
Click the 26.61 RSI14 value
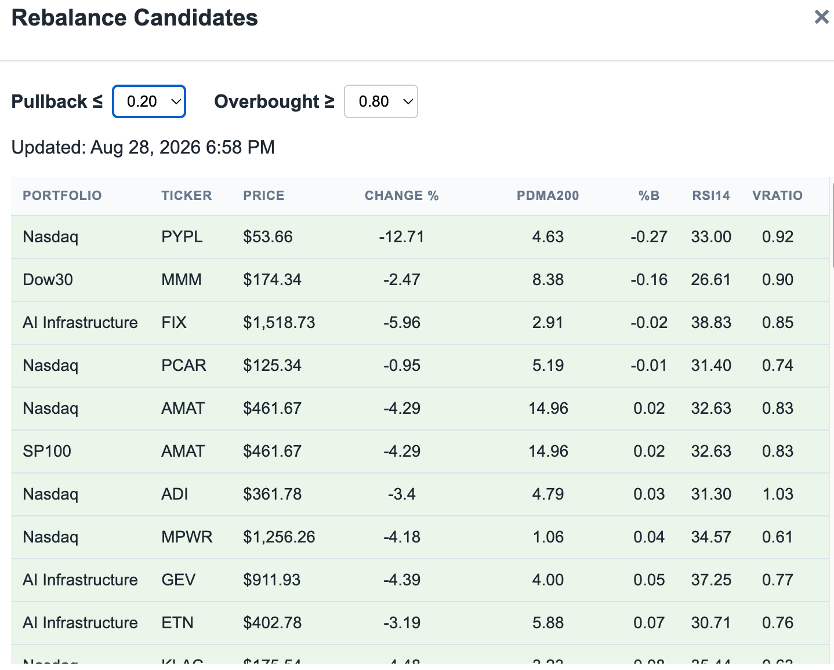point(711,280)
